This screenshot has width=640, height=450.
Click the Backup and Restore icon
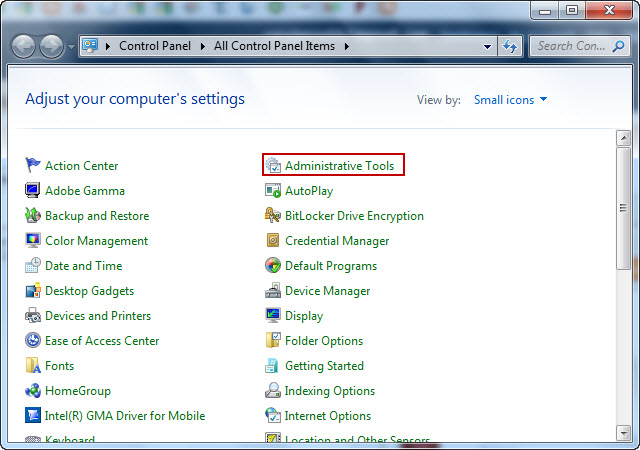click(x=33, y=215)
